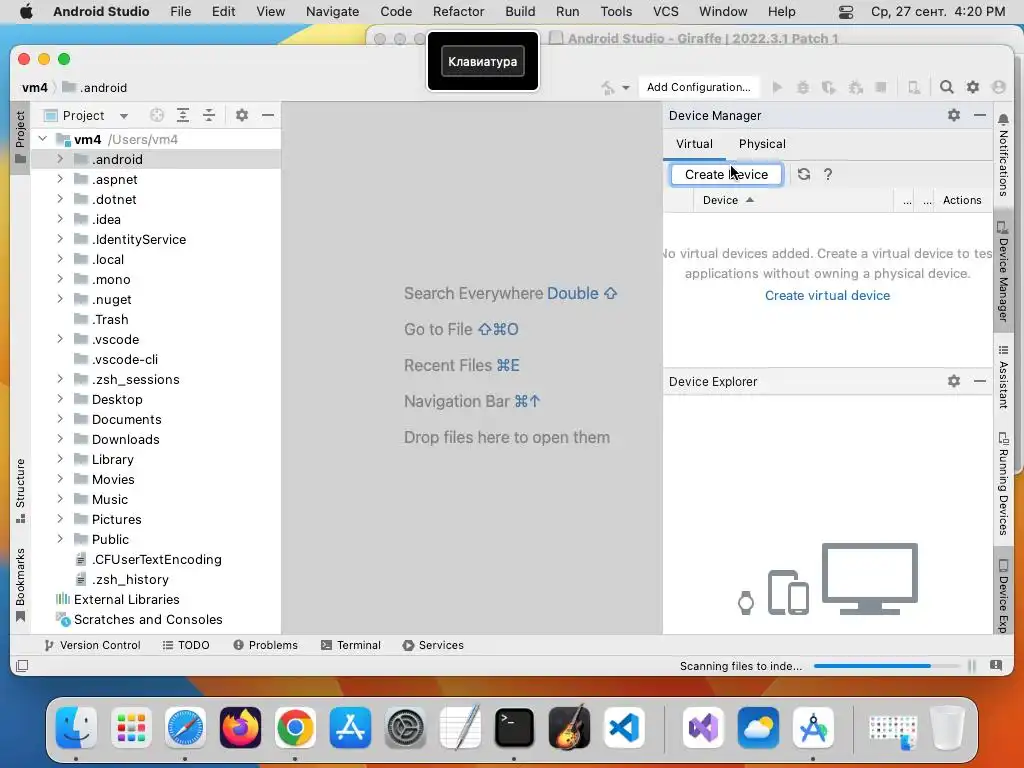The height and width of the screenshot is (768, 1024).
Task: Open the Refactor menu
Action: [458, 12]
